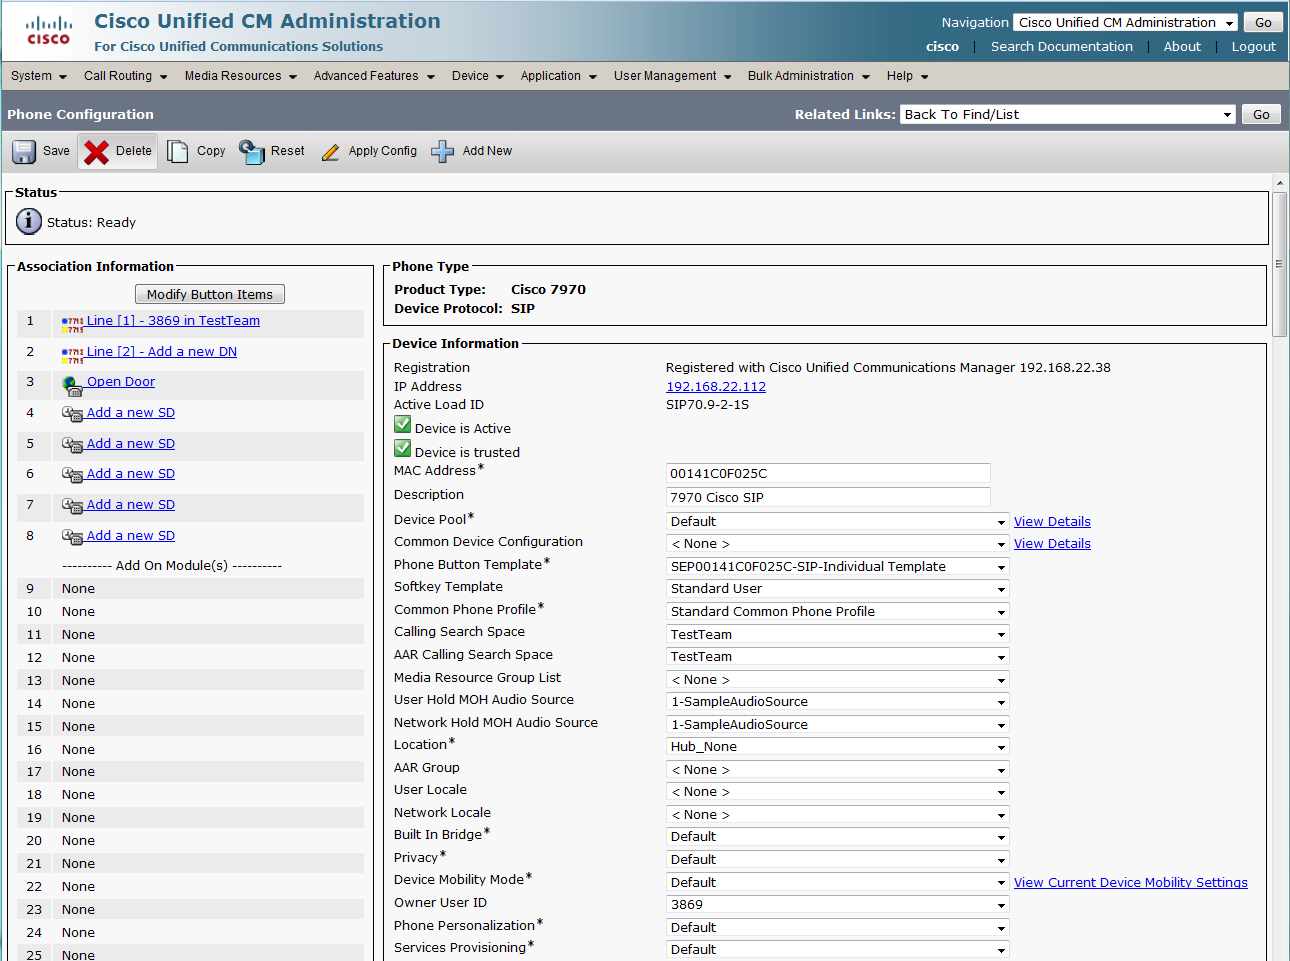The height and width of the screenshot is (961, 1290).
Task: Expand the Related Links dropdown
Action: pos(1067,115)
